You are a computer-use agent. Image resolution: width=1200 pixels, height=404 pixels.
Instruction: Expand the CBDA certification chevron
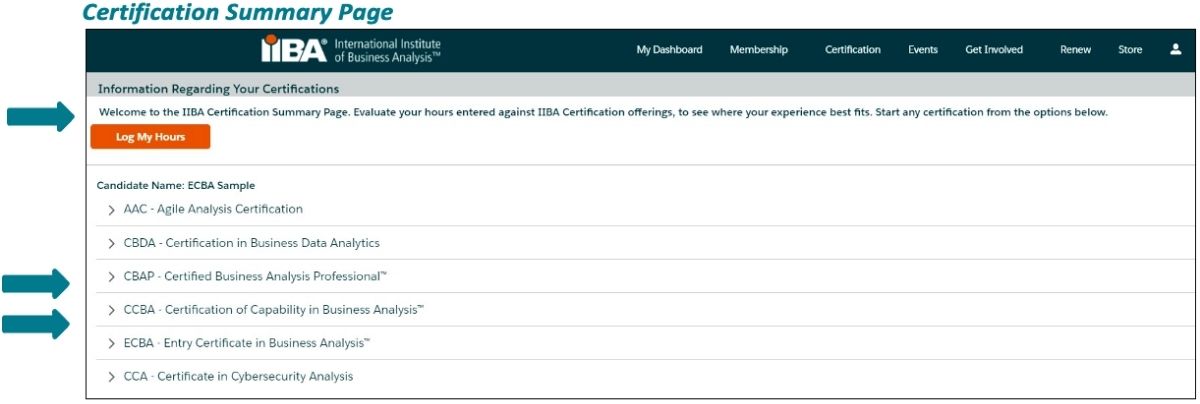coord(112,243)
